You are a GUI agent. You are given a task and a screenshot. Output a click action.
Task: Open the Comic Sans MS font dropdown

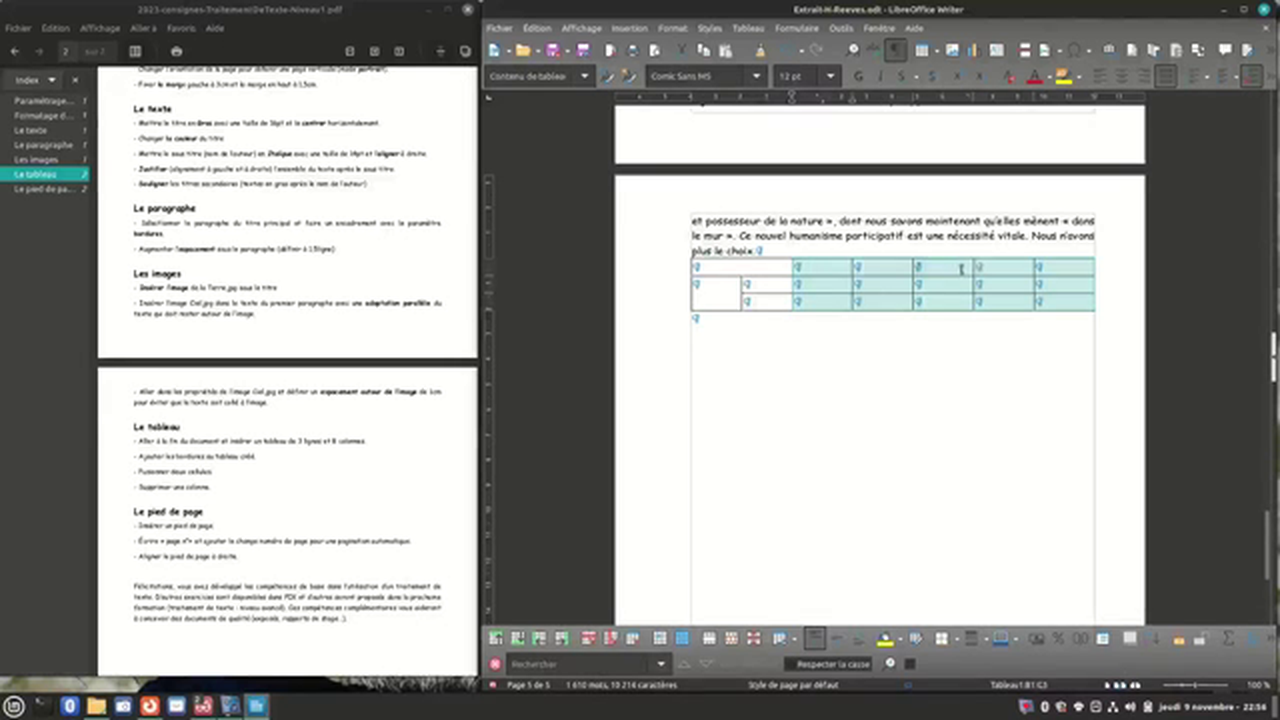point(756,76)
